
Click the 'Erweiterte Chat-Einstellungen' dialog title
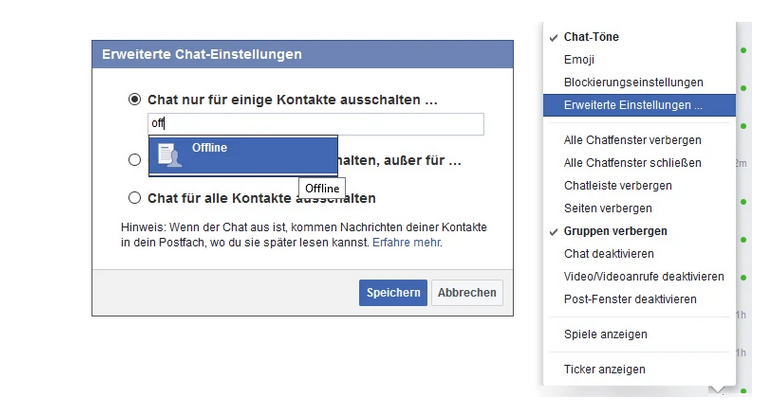[202, 54]
